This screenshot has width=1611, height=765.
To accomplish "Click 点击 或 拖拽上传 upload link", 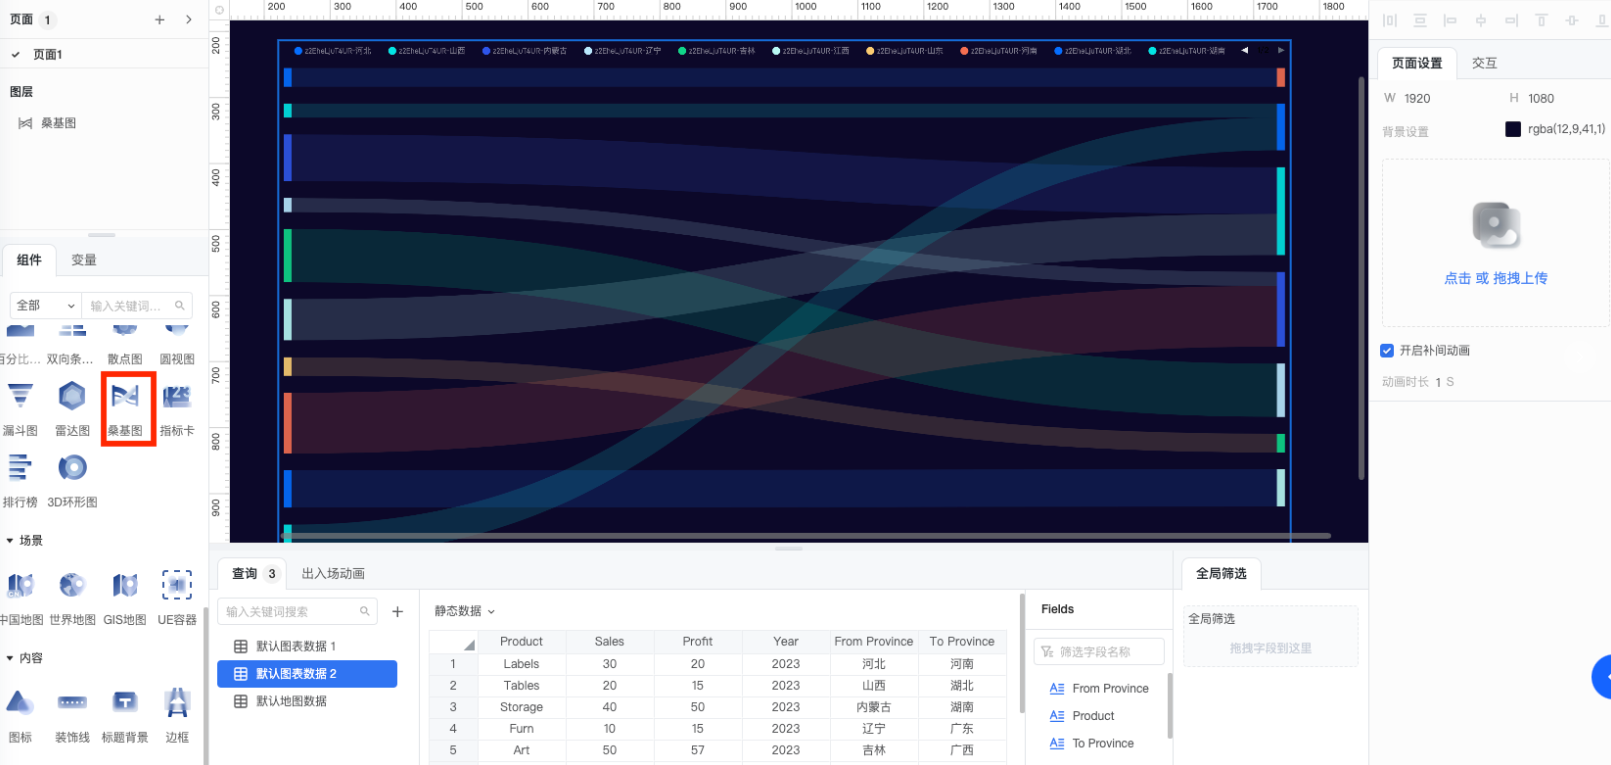I will coord(1495,279).
